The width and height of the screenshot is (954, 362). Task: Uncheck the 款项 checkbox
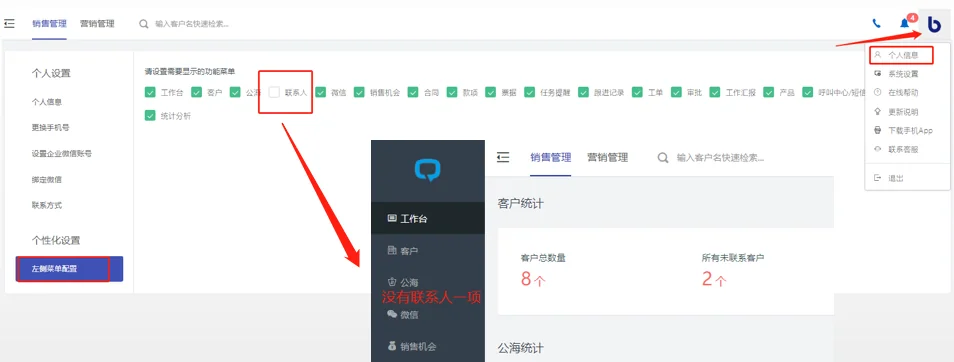(452, 92)
